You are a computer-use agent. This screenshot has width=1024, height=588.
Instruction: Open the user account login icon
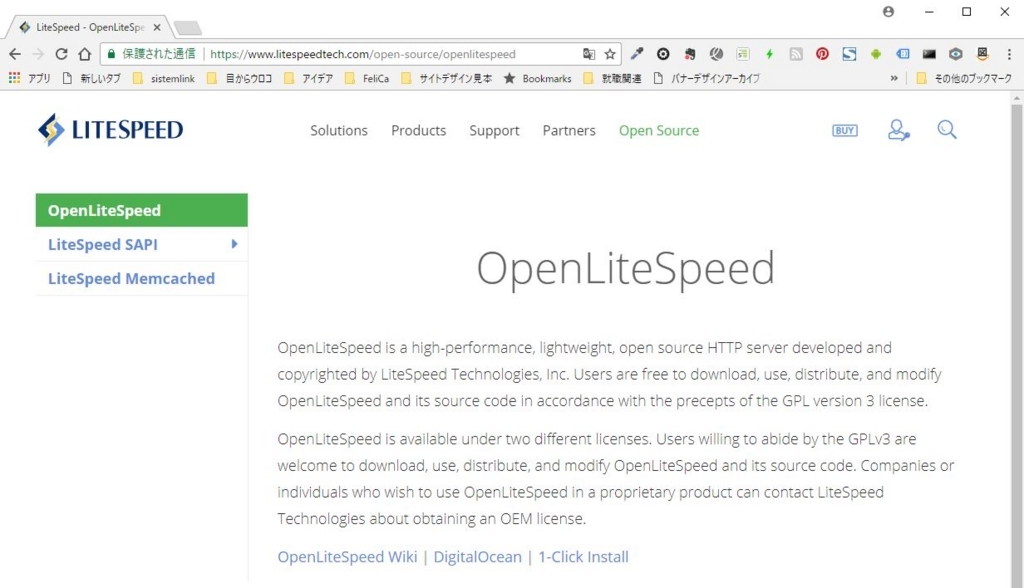pos(899,130)
